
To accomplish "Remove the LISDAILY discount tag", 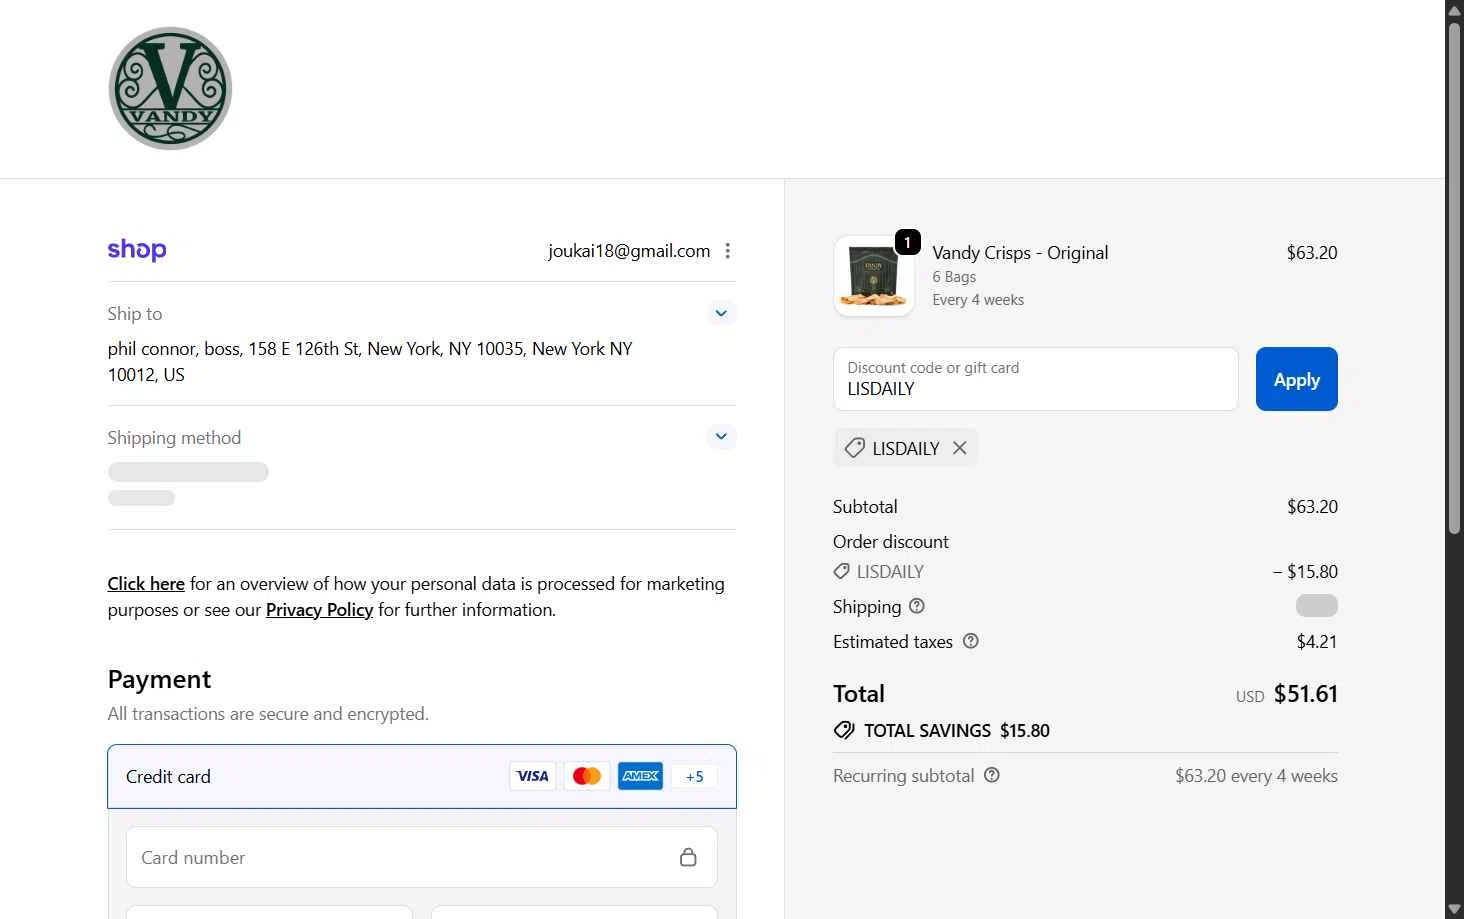I will tap(960, 448).
